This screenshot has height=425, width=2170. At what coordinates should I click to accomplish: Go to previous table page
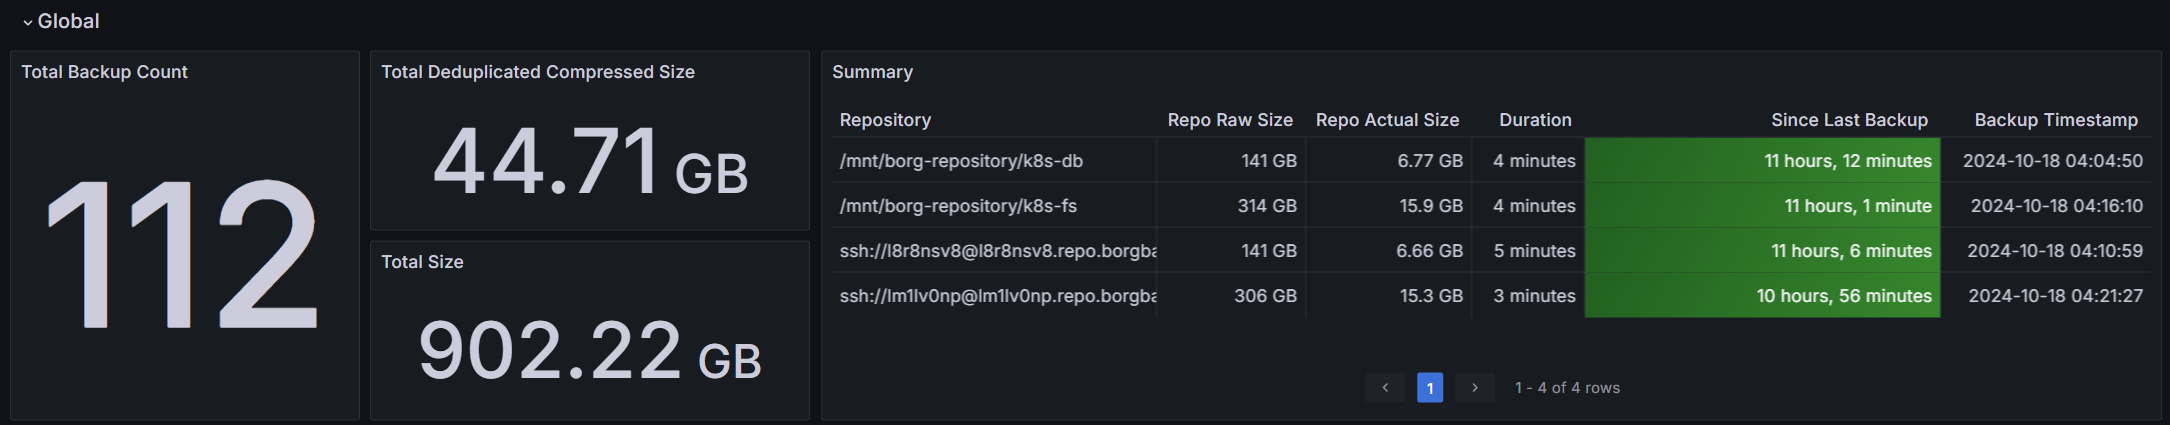[x=1385, y=388]
